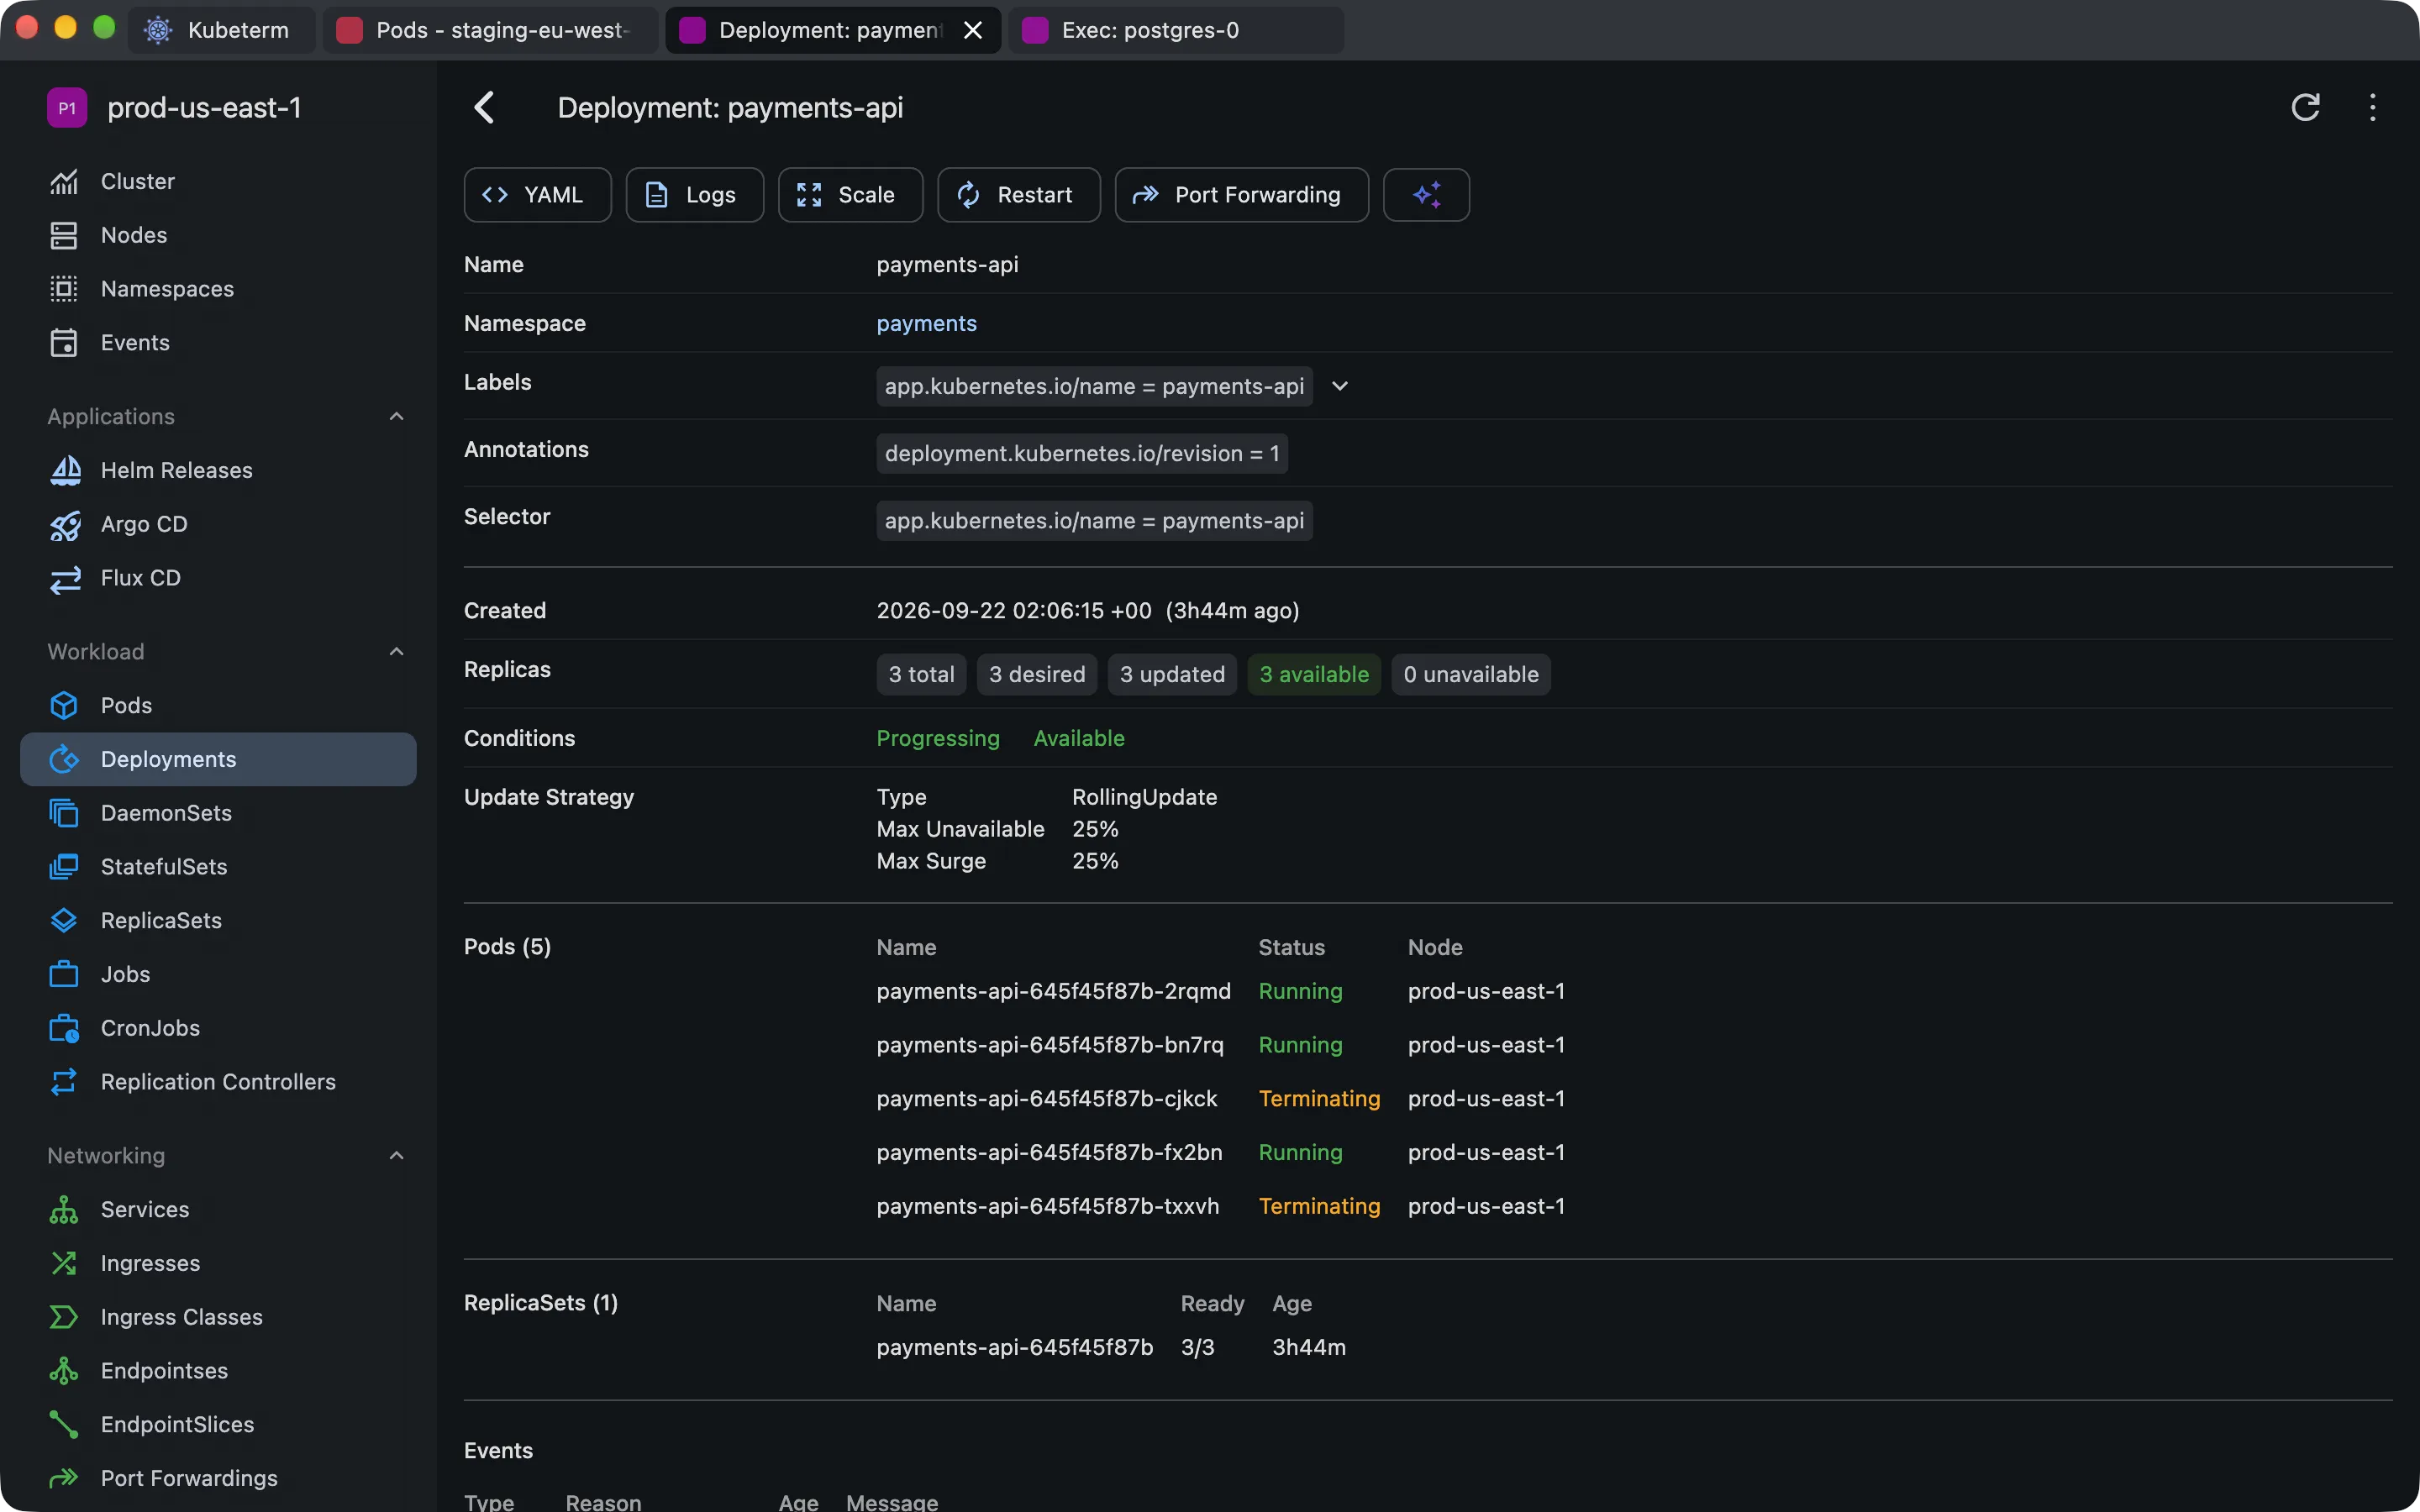2420x1512 pixels.
Task: Click the Restart deployment button
Action: (1018, 195)
